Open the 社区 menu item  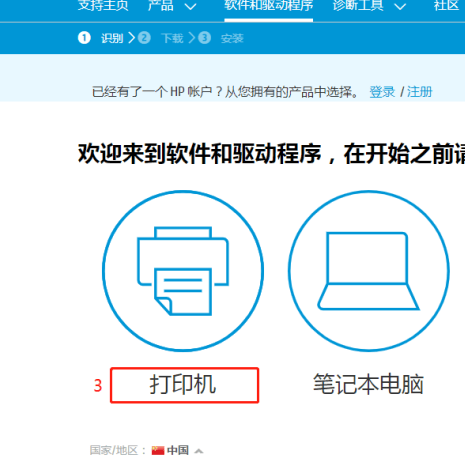[446, 6]
